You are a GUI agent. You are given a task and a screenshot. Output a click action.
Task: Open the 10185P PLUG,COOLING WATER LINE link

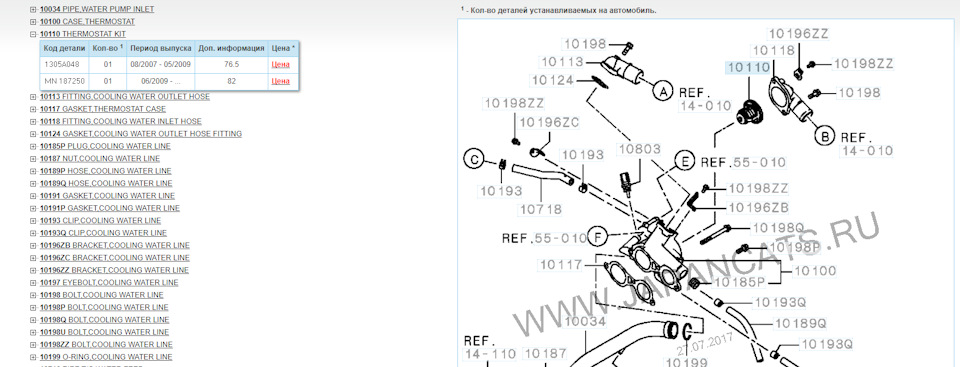[105, 146]
